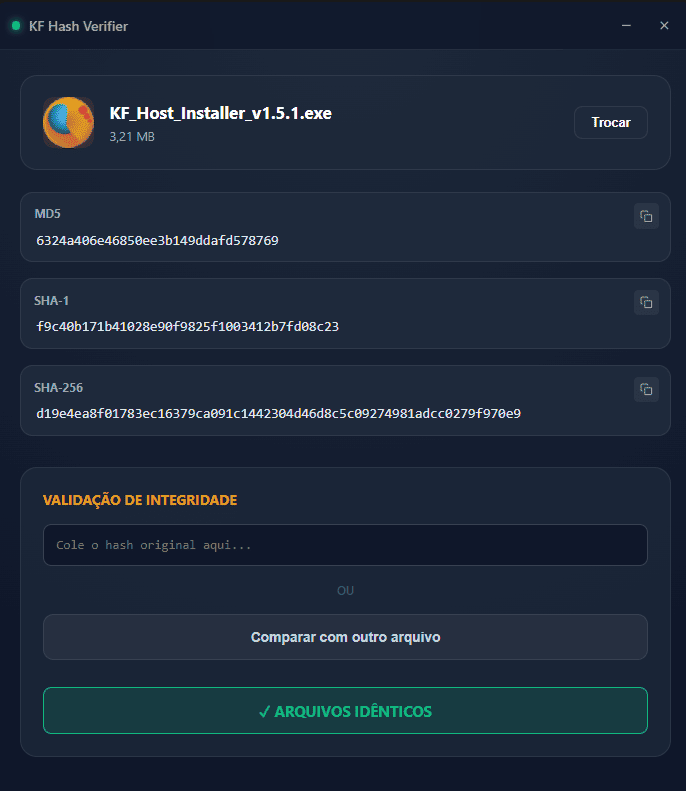Click the SHA-256 label
The width and height of the screenshot is (686, 791).
point(57,387)
